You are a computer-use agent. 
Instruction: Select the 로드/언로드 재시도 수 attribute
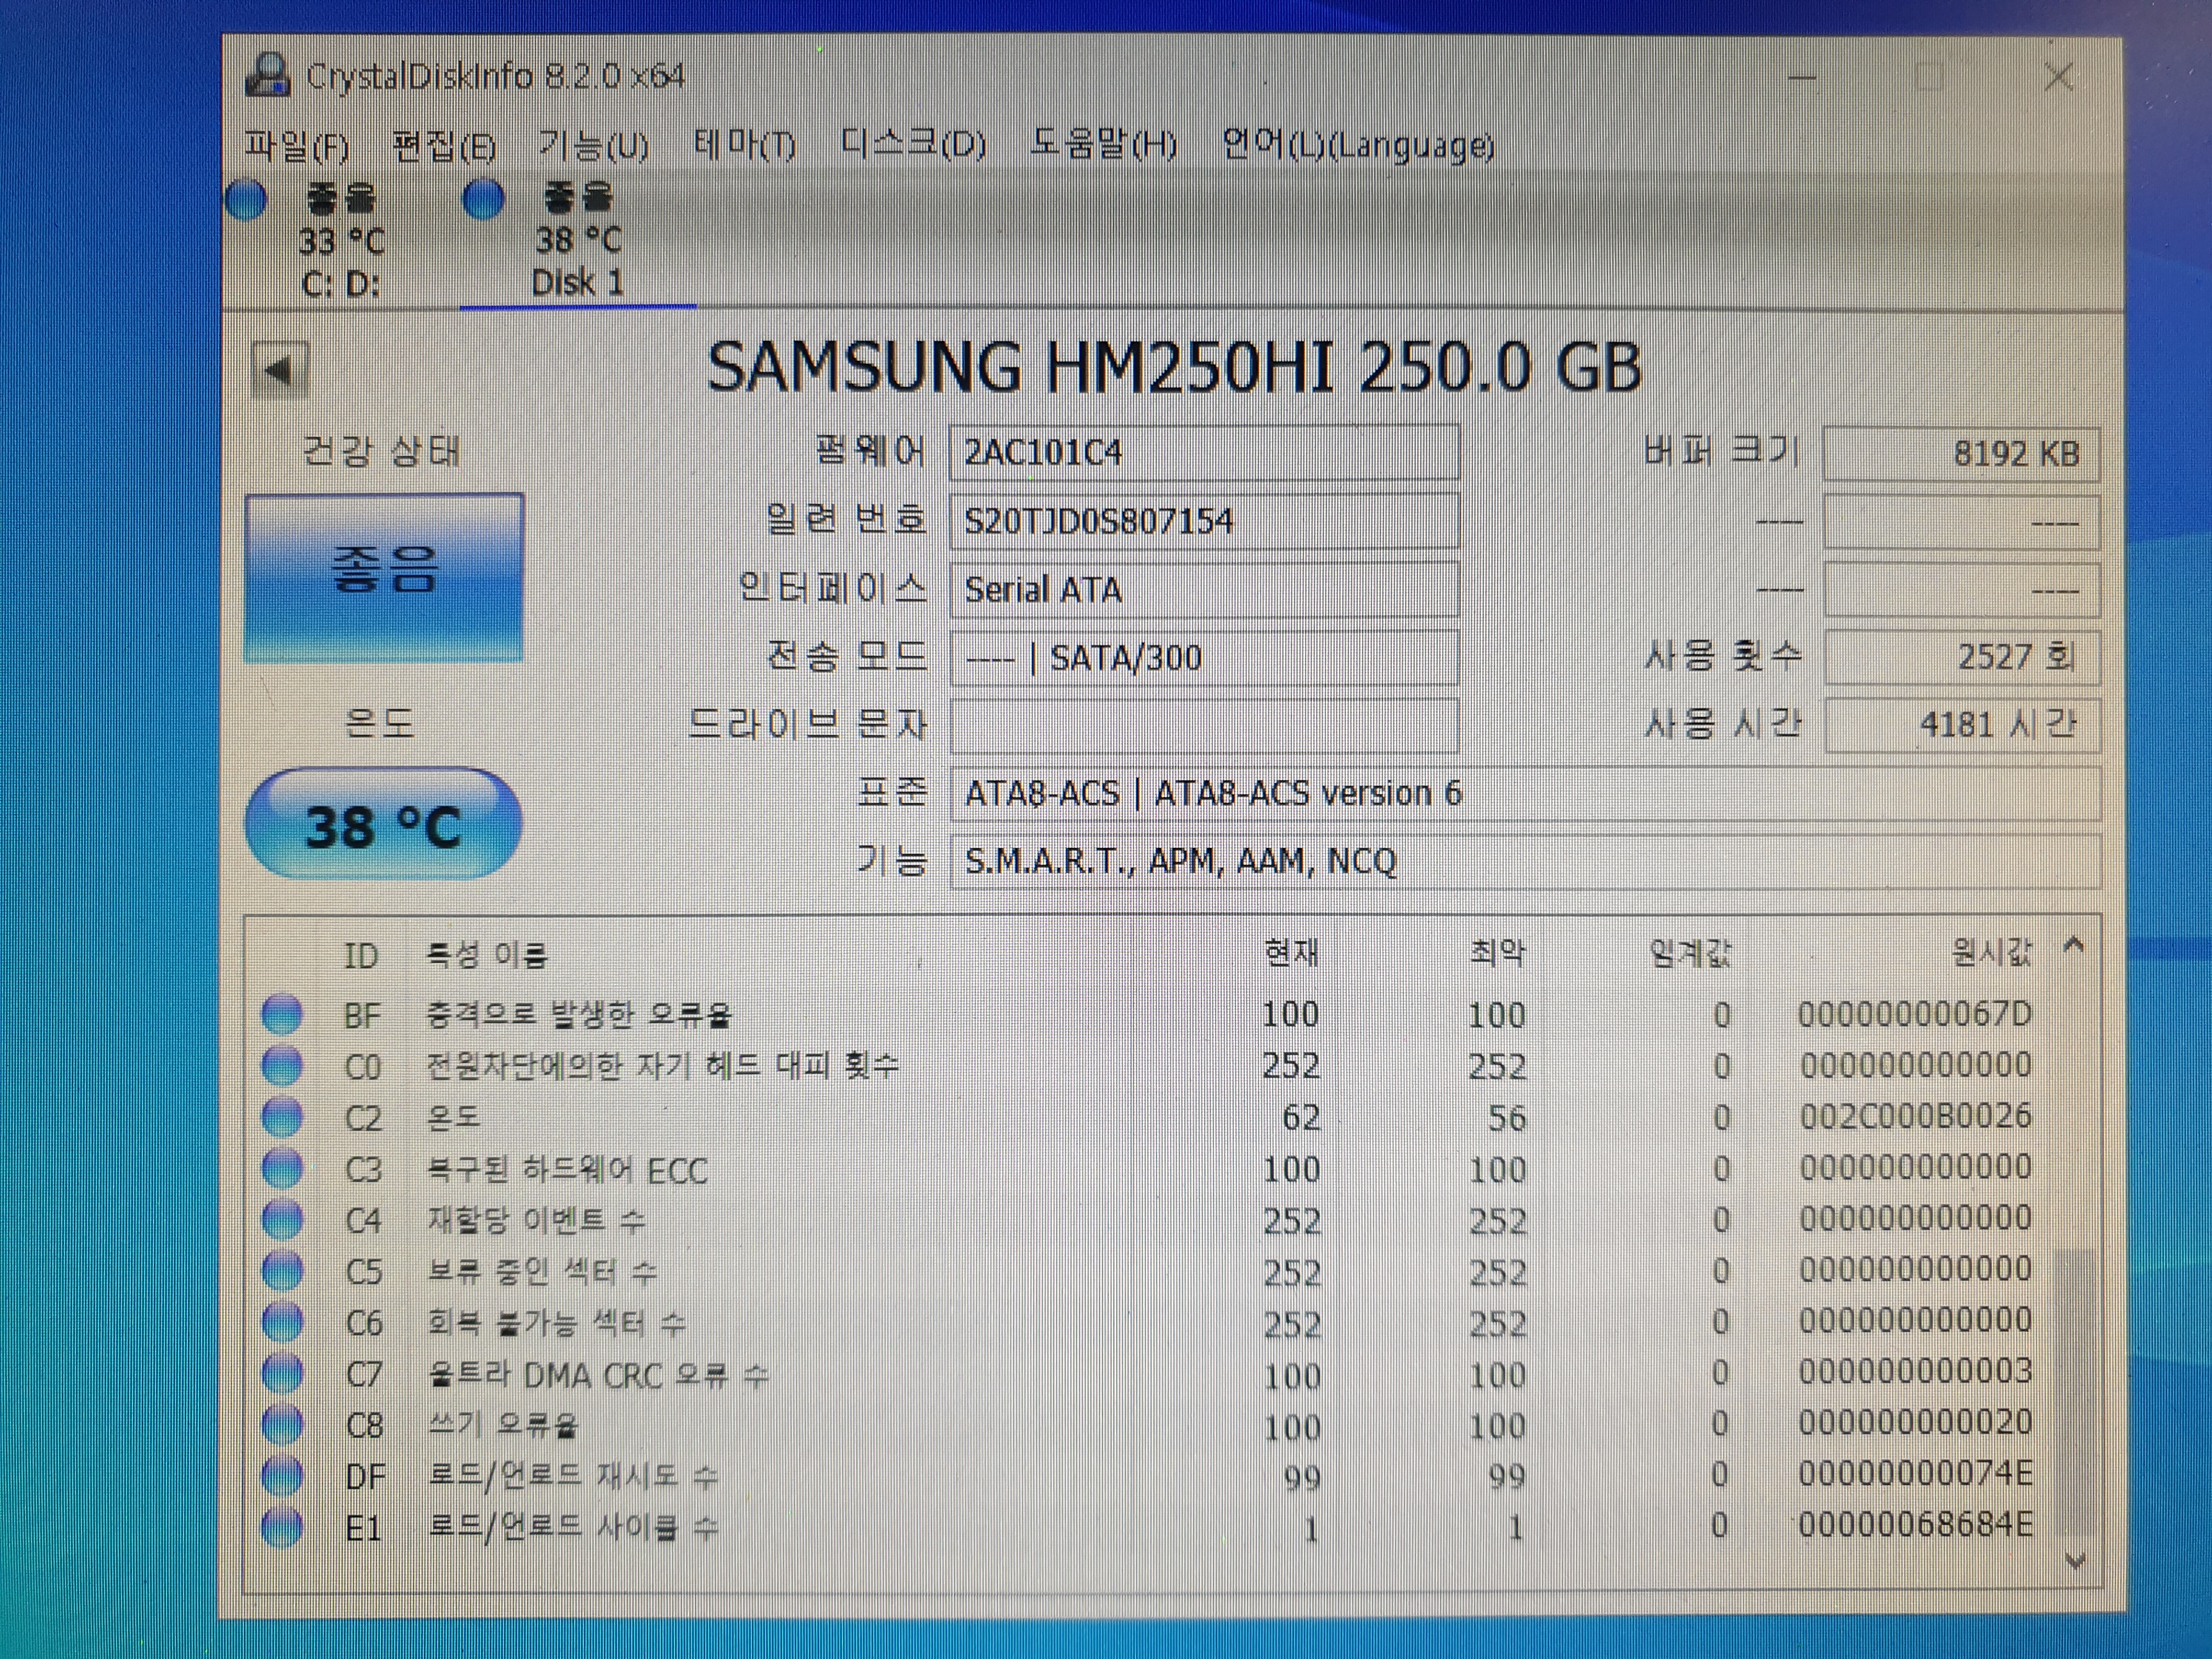pos(573,1477)
